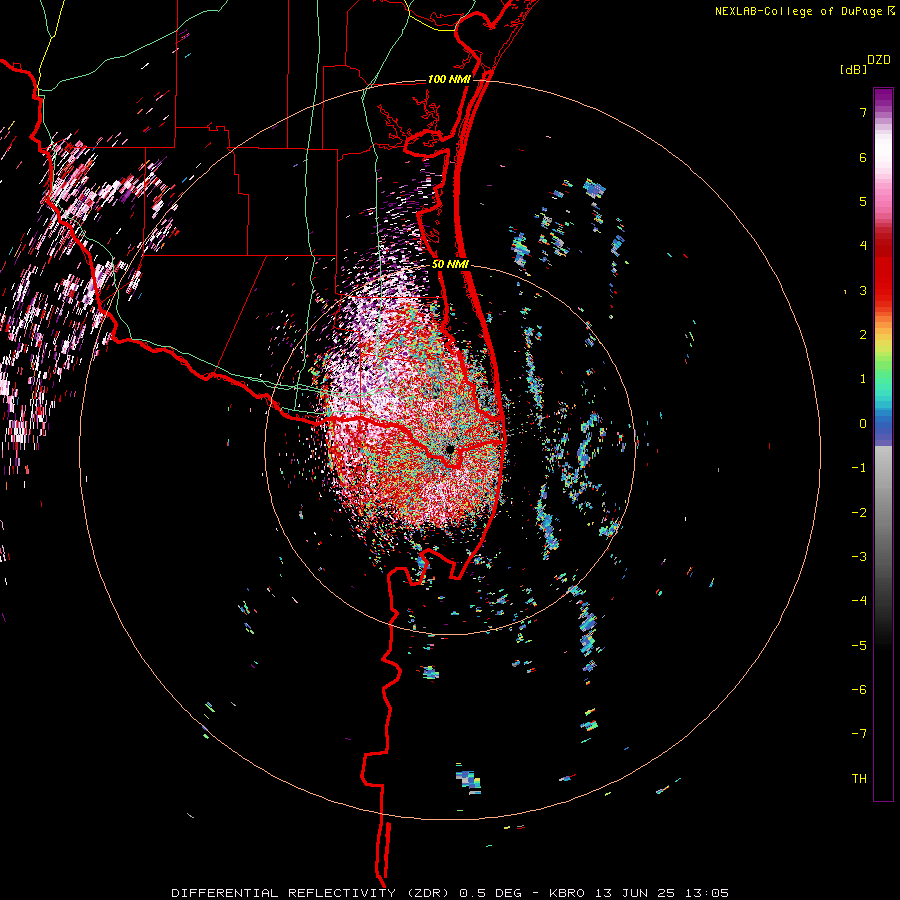The height and width of the screenshot is (900, 900).
Task: Click the 6 value on the color scale
Action: (863, 157)
